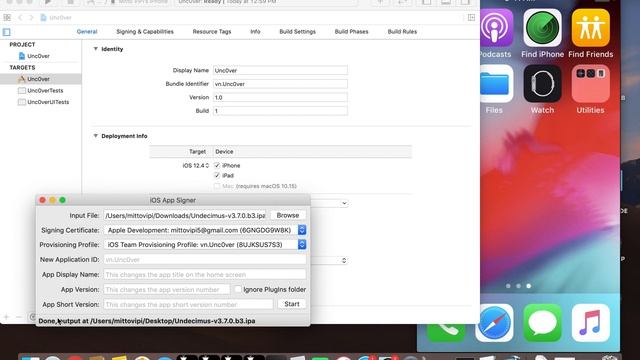The image size is (640, 360).
Task: Open the Find Friends app
Action: [591, 28]
